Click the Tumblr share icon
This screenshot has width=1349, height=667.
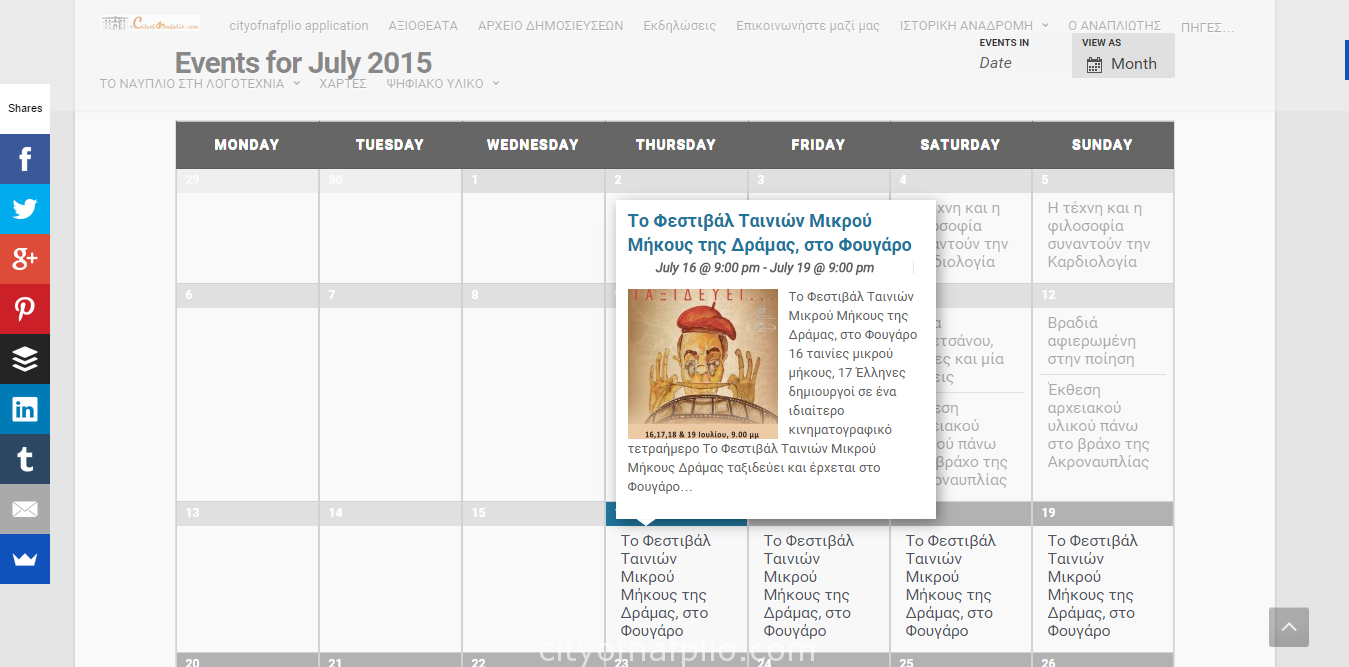[x=25, y=459]
